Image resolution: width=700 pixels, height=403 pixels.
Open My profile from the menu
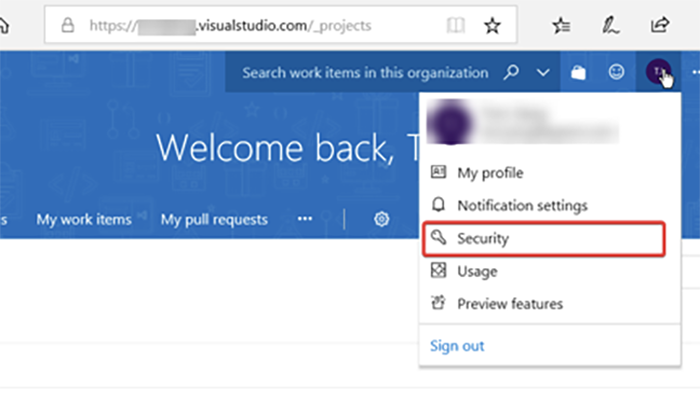(490, 173)
